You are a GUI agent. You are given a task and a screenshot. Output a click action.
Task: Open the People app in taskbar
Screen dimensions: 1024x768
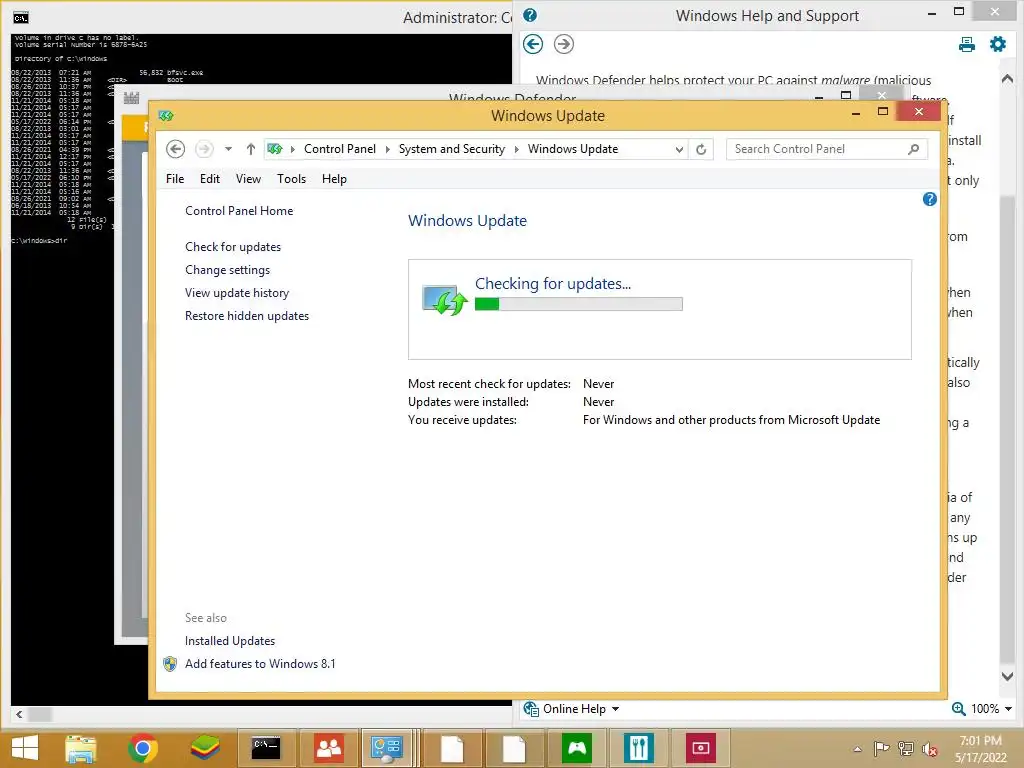(x=328, y=748)
